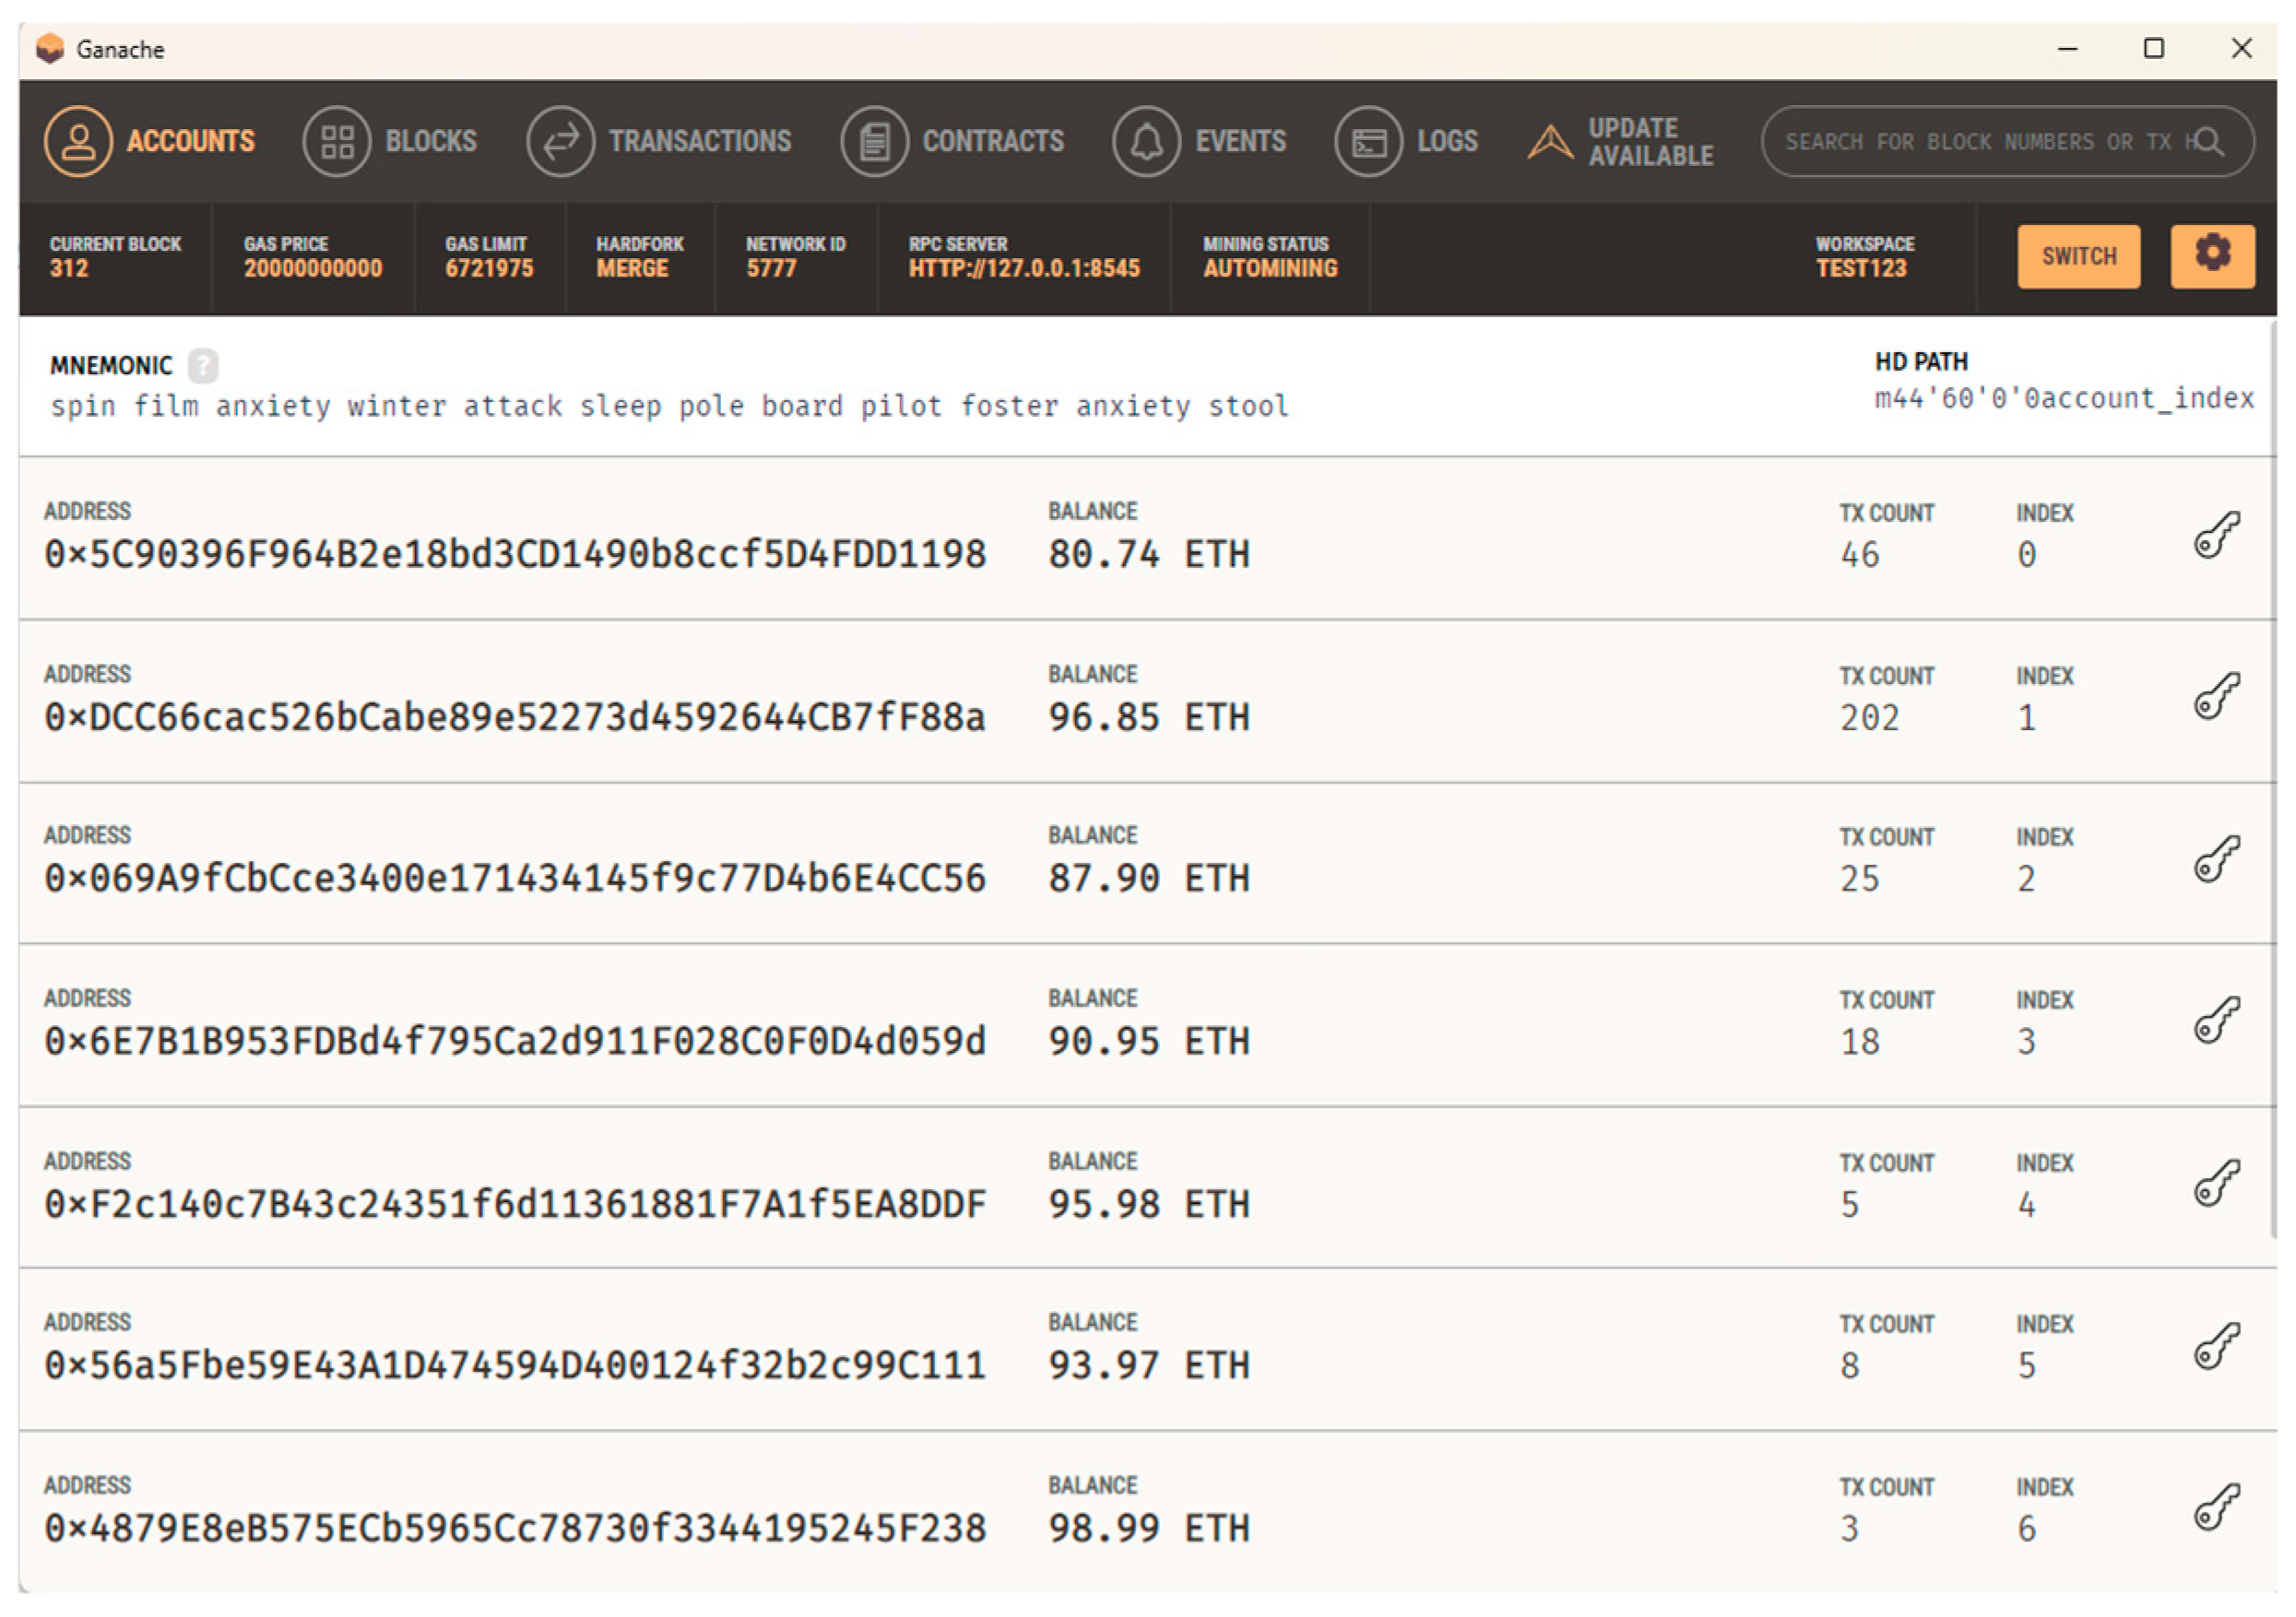This screenshot has width=2296, height=1617.
Task: Click the 96.85 ETH balance
Action: point(1149,717)
